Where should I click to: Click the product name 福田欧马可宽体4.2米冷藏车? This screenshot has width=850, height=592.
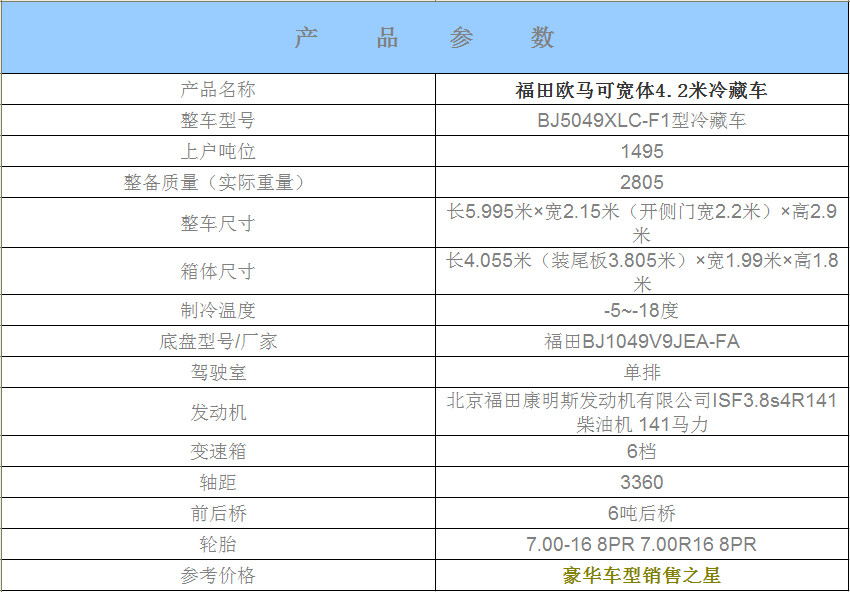tap(641, 90)
